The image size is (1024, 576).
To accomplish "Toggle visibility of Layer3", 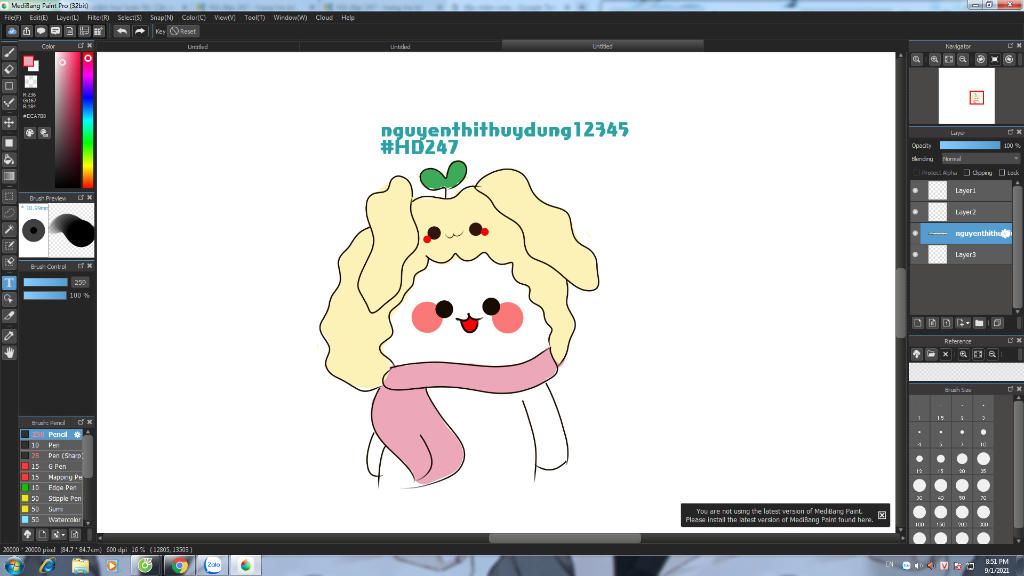I will (x=915, y=255).
